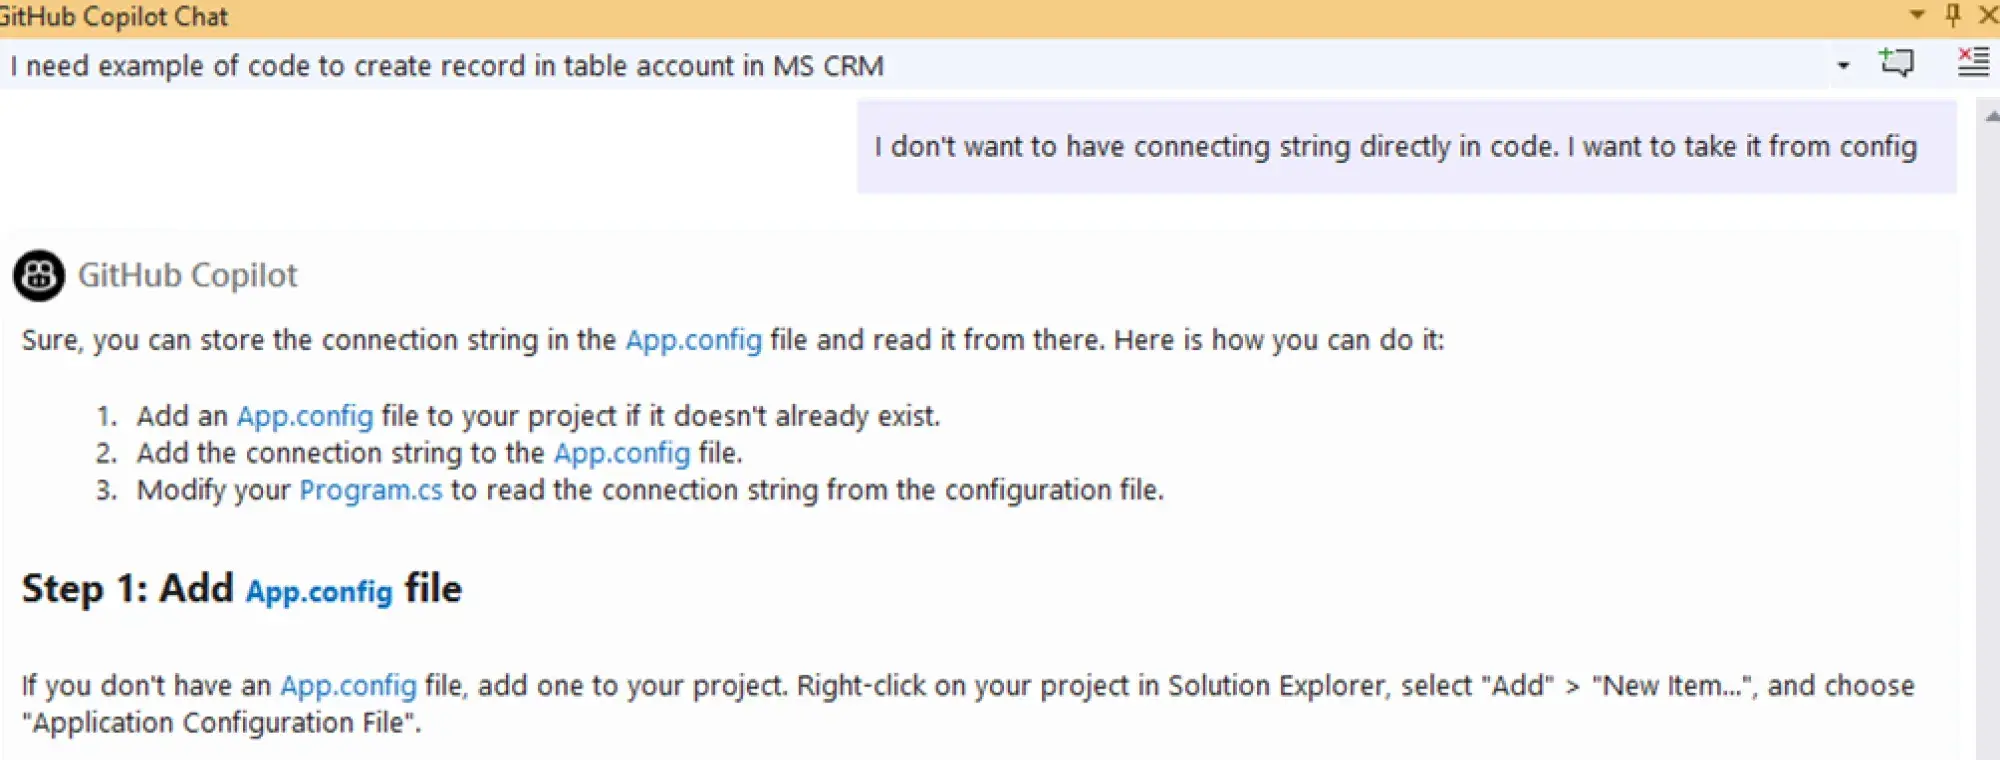2000x760 pixels.
Task: Click the 'Application Configuration File' text
Action: coord(218,723)
